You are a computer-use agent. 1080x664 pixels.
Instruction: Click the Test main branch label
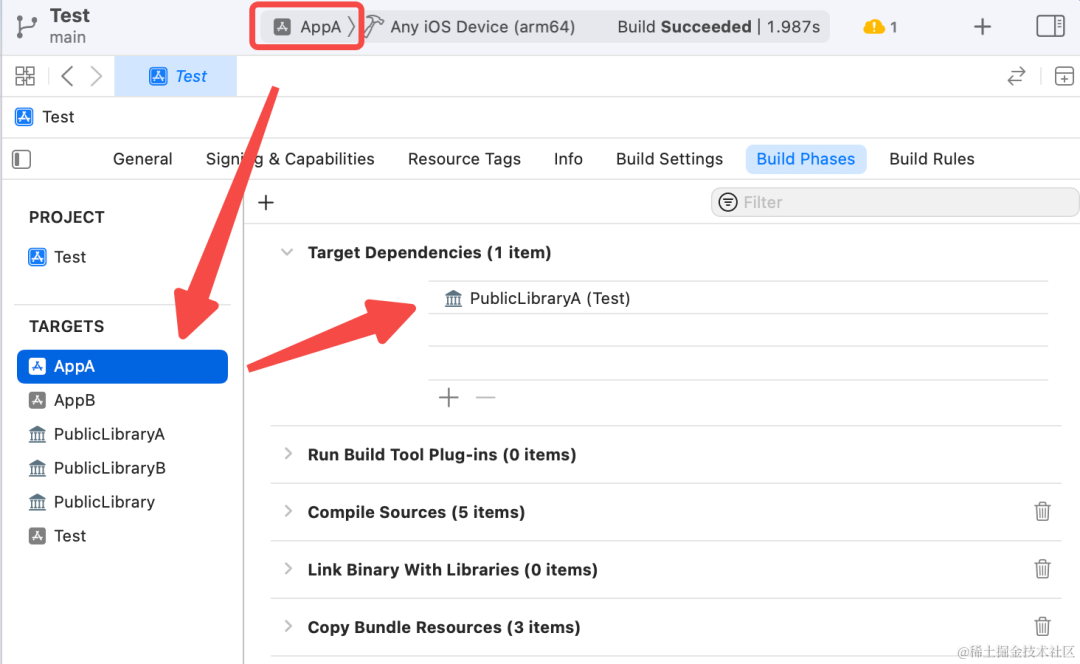click(x=69, y=26)
